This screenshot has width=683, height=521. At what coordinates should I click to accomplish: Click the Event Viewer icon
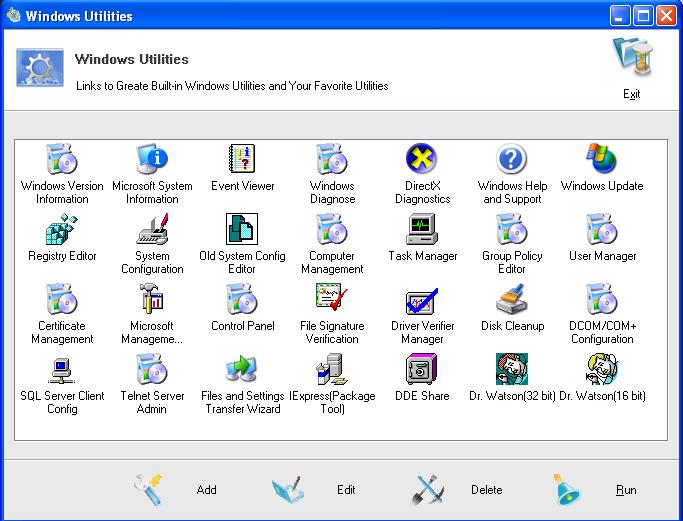(242, 159)
